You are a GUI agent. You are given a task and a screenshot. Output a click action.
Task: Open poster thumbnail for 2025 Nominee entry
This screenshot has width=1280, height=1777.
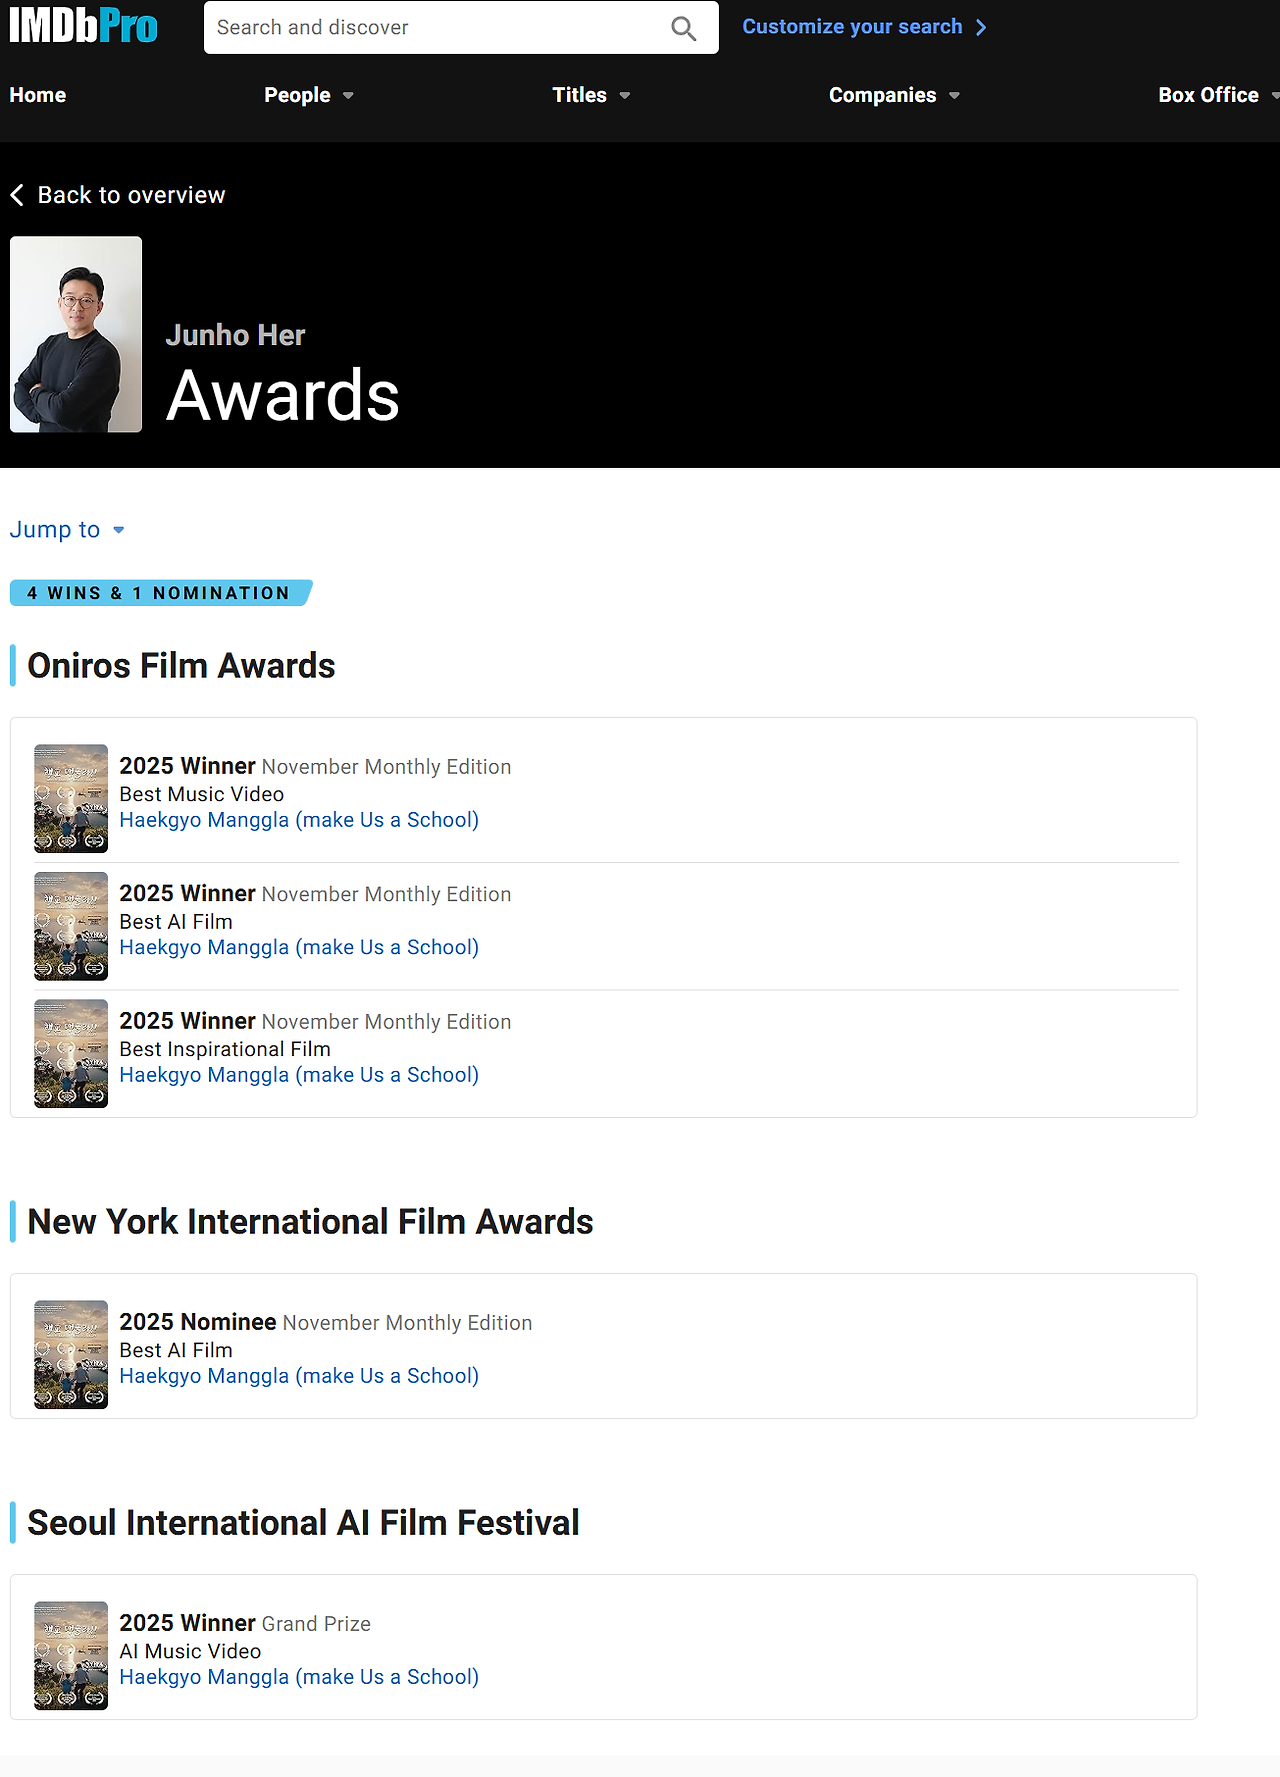(71, 1354)
